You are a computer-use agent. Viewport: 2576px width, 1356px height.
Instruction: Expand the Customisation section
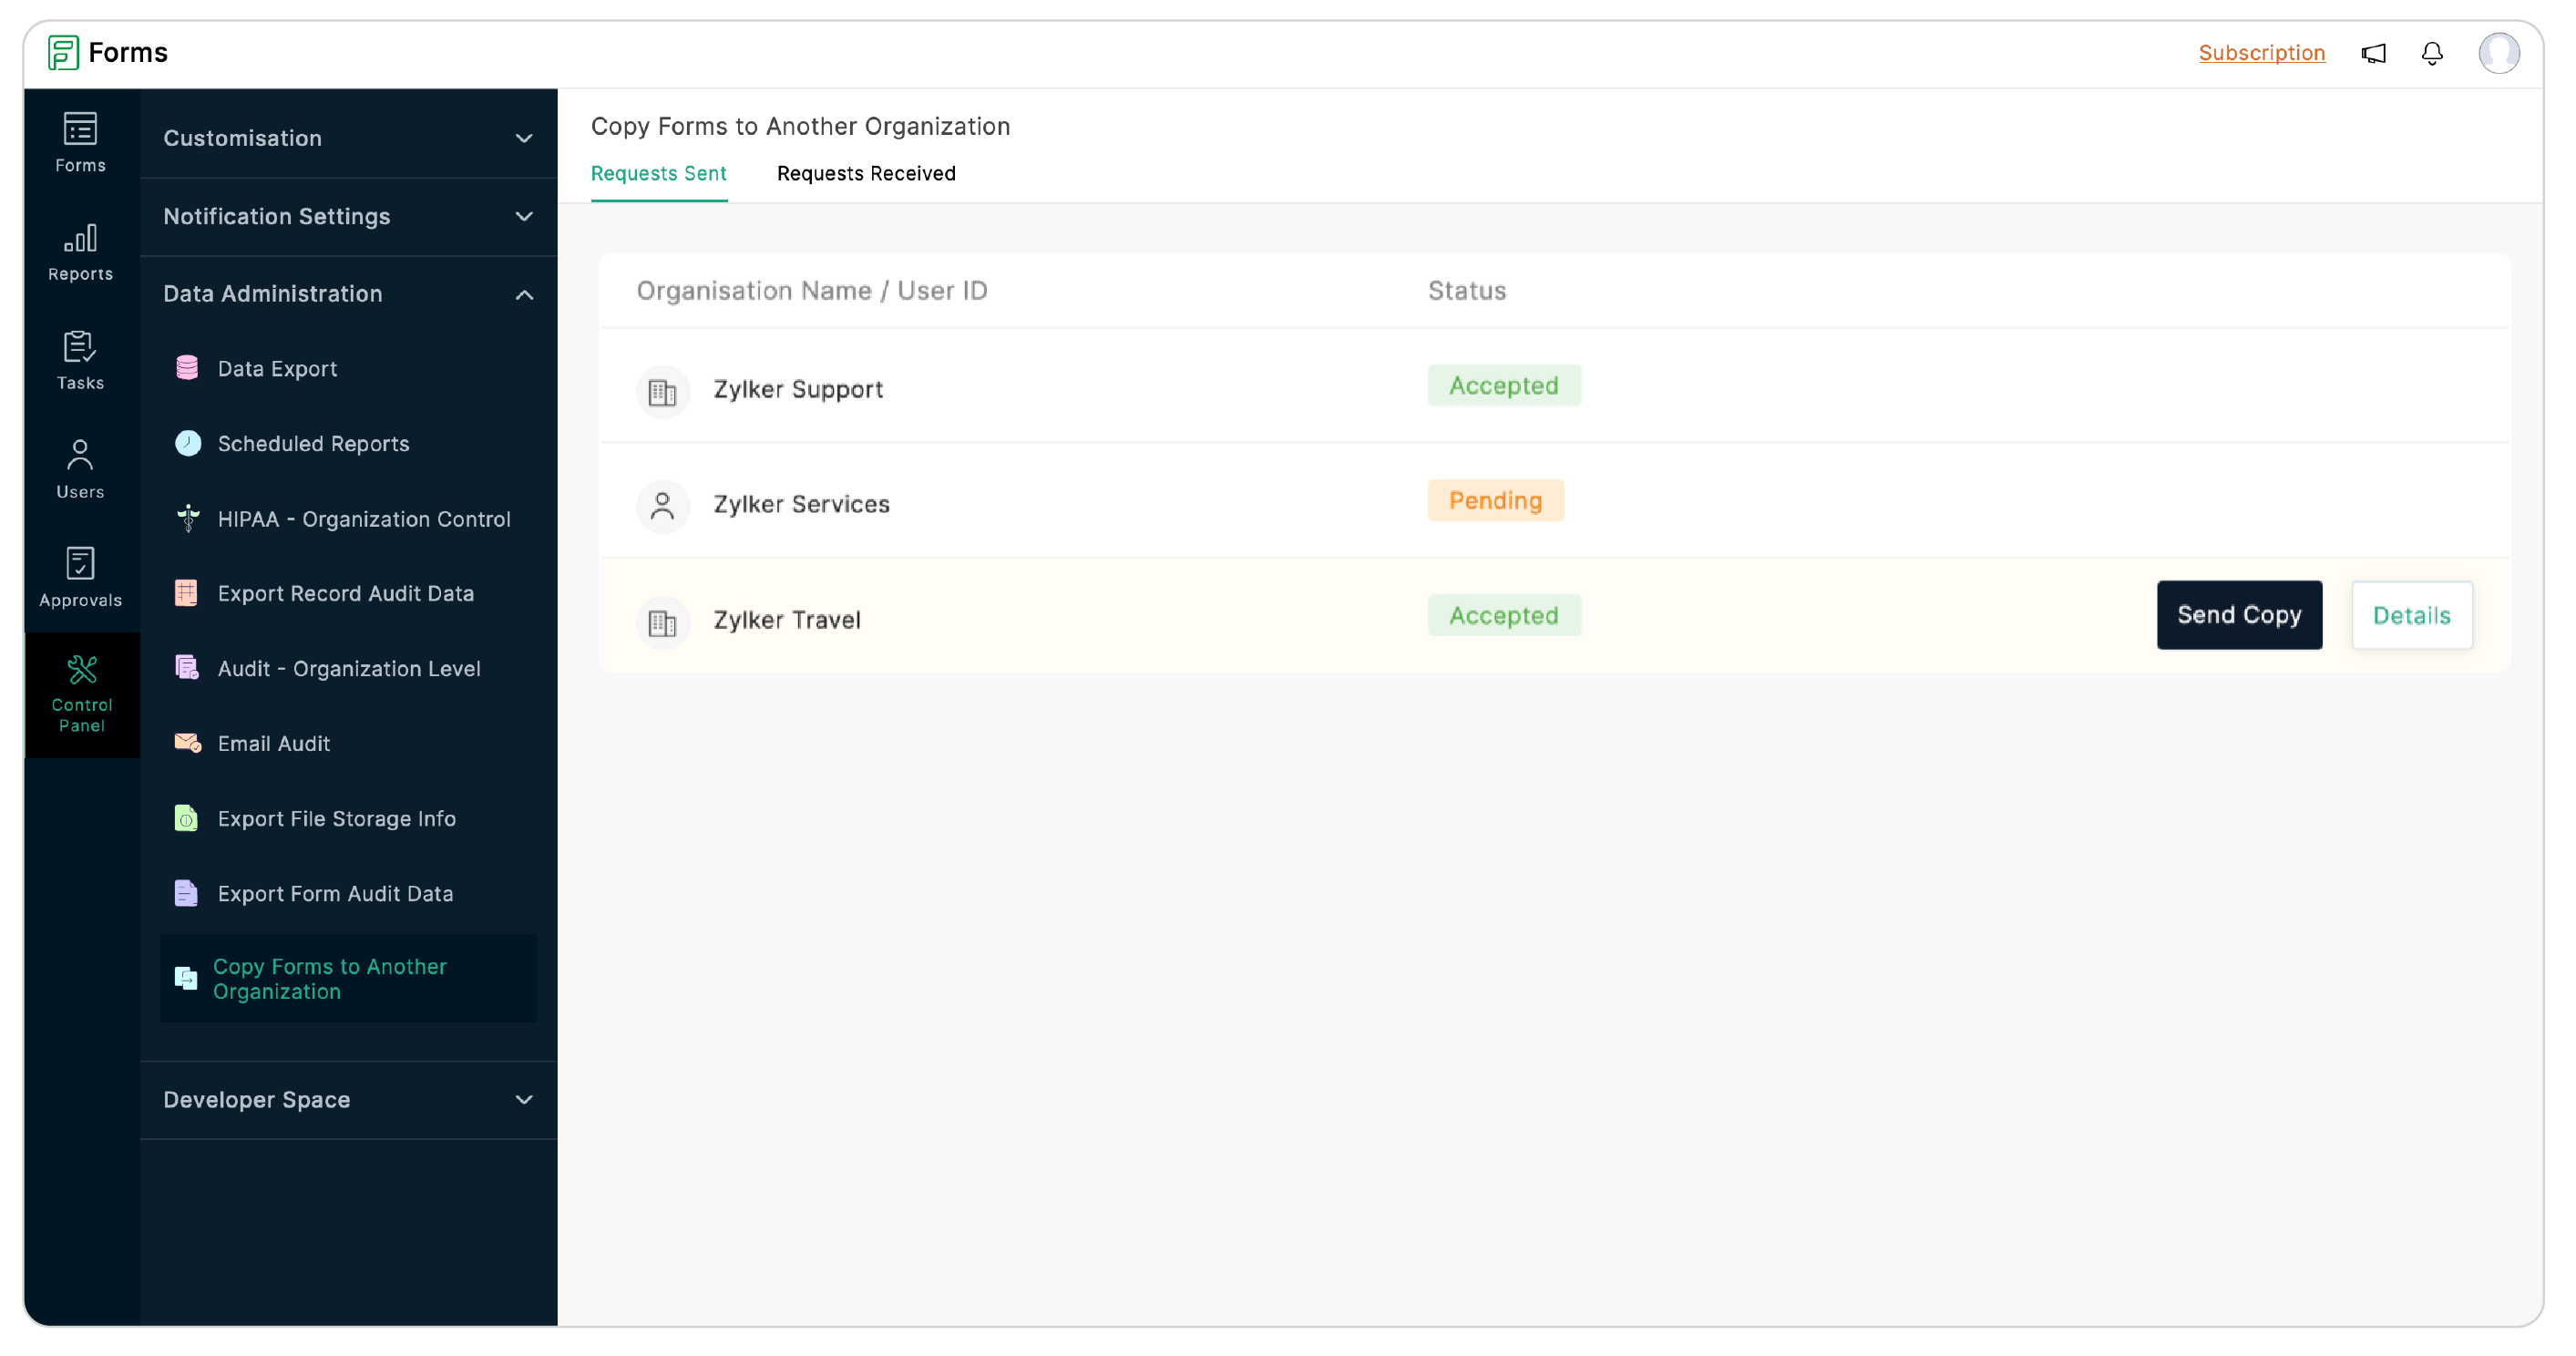(347, 137)
